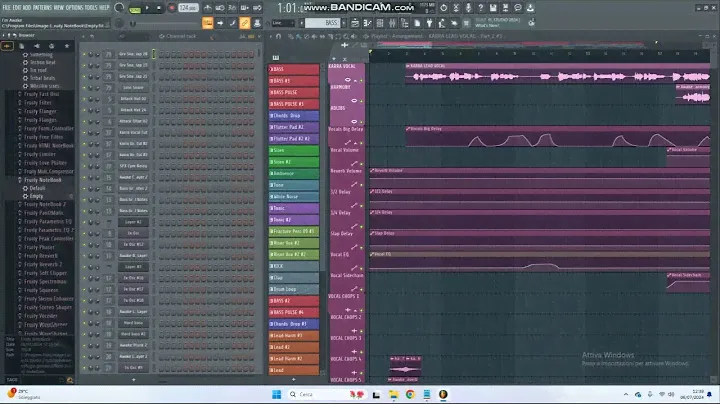This screenshot has height=404, width=720.
Task: Click the tempo 124 BPM field
Action: coord(187,8)
